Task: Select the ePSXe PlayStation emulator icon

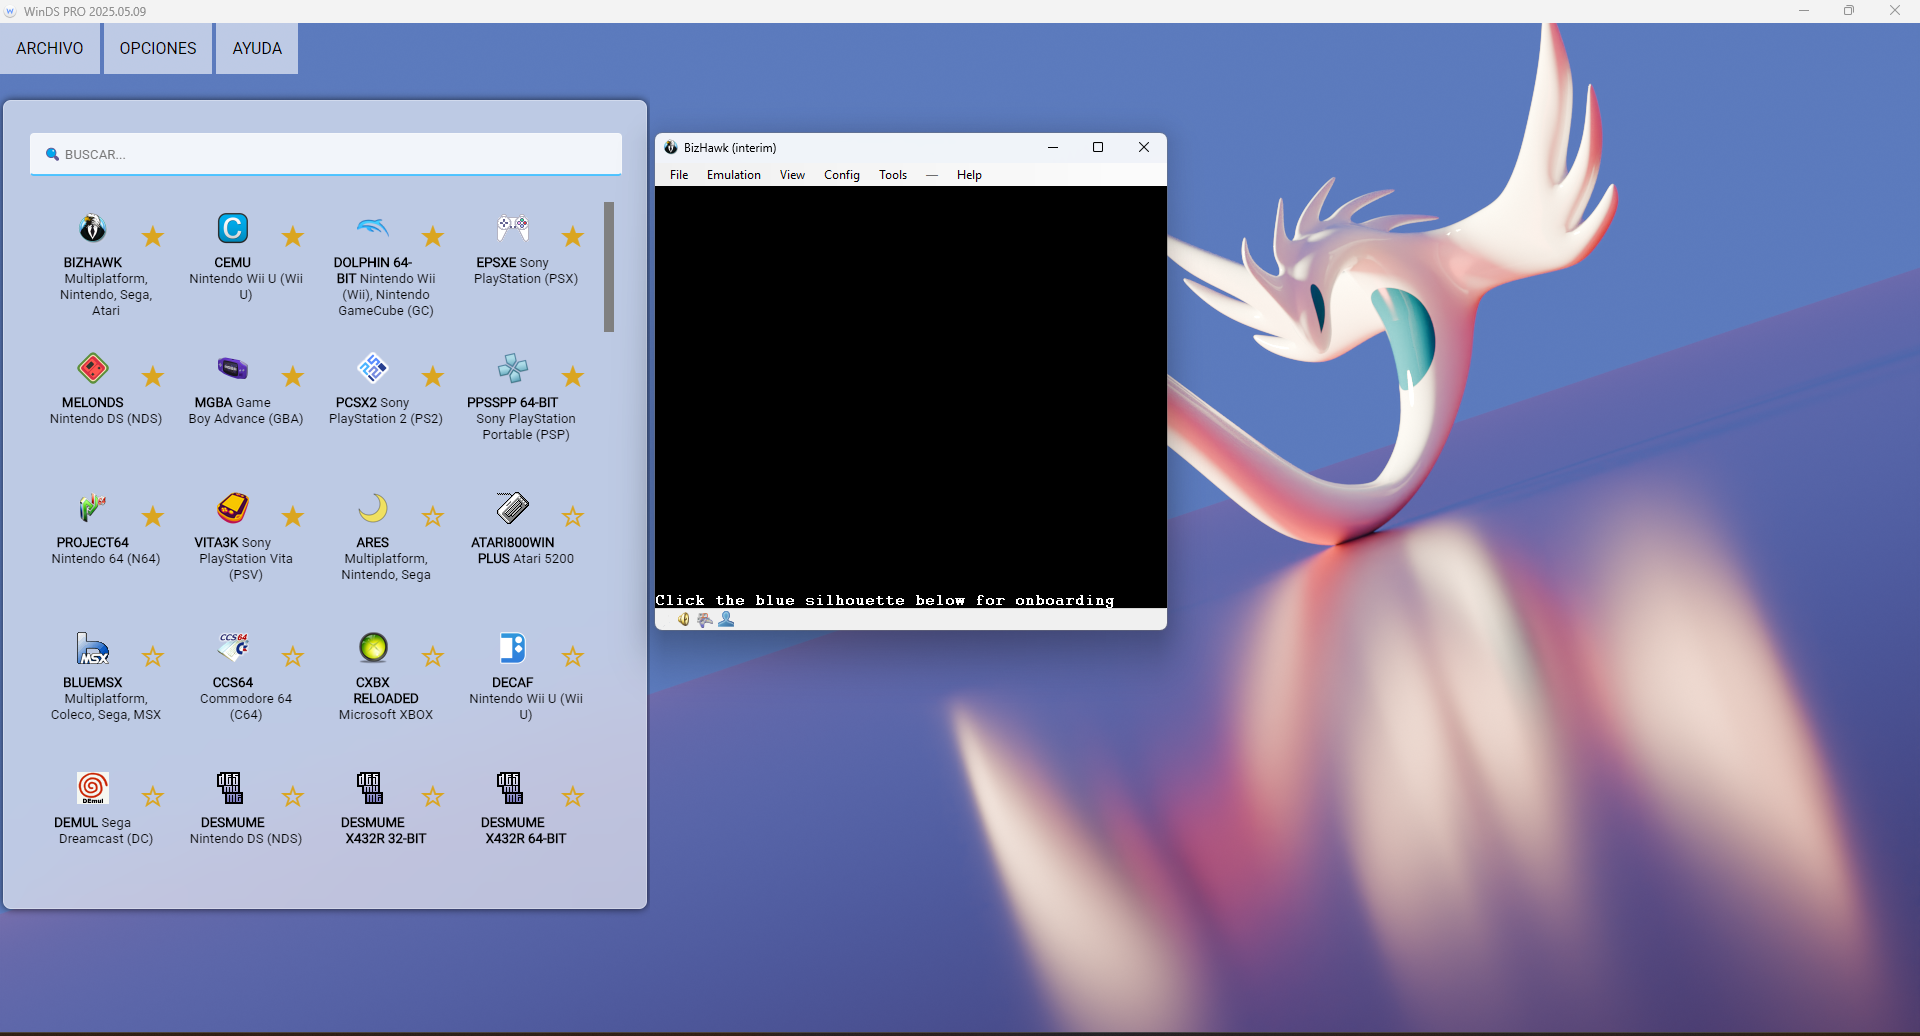Action: (513, 228)
